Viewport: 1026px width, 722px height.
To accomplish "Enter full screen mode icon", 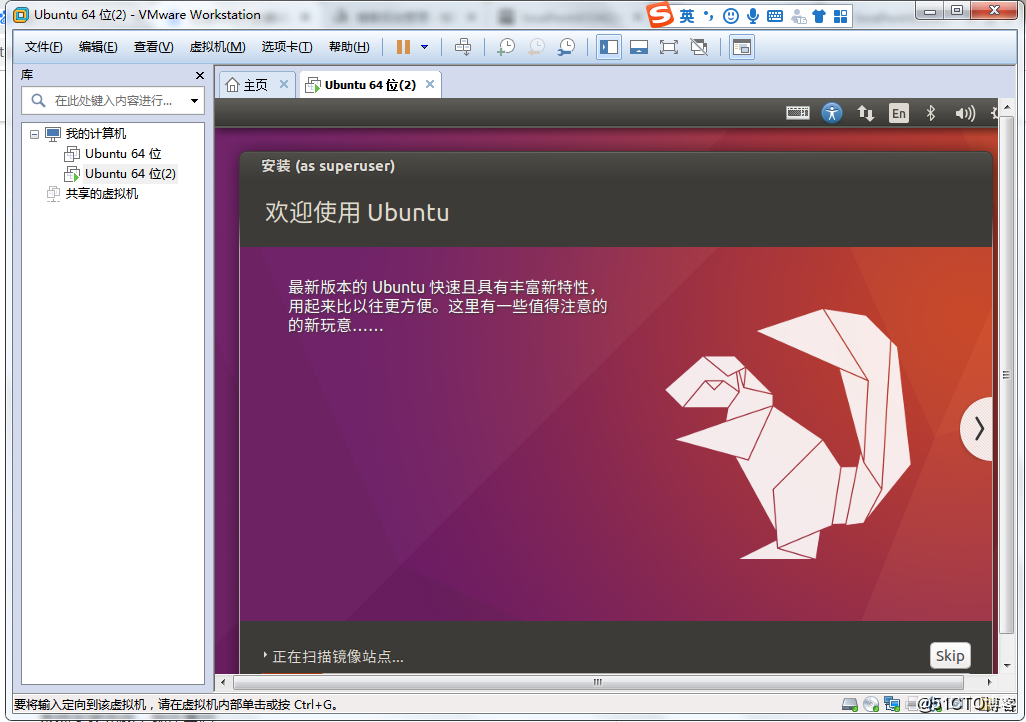I will pos(669,47).
